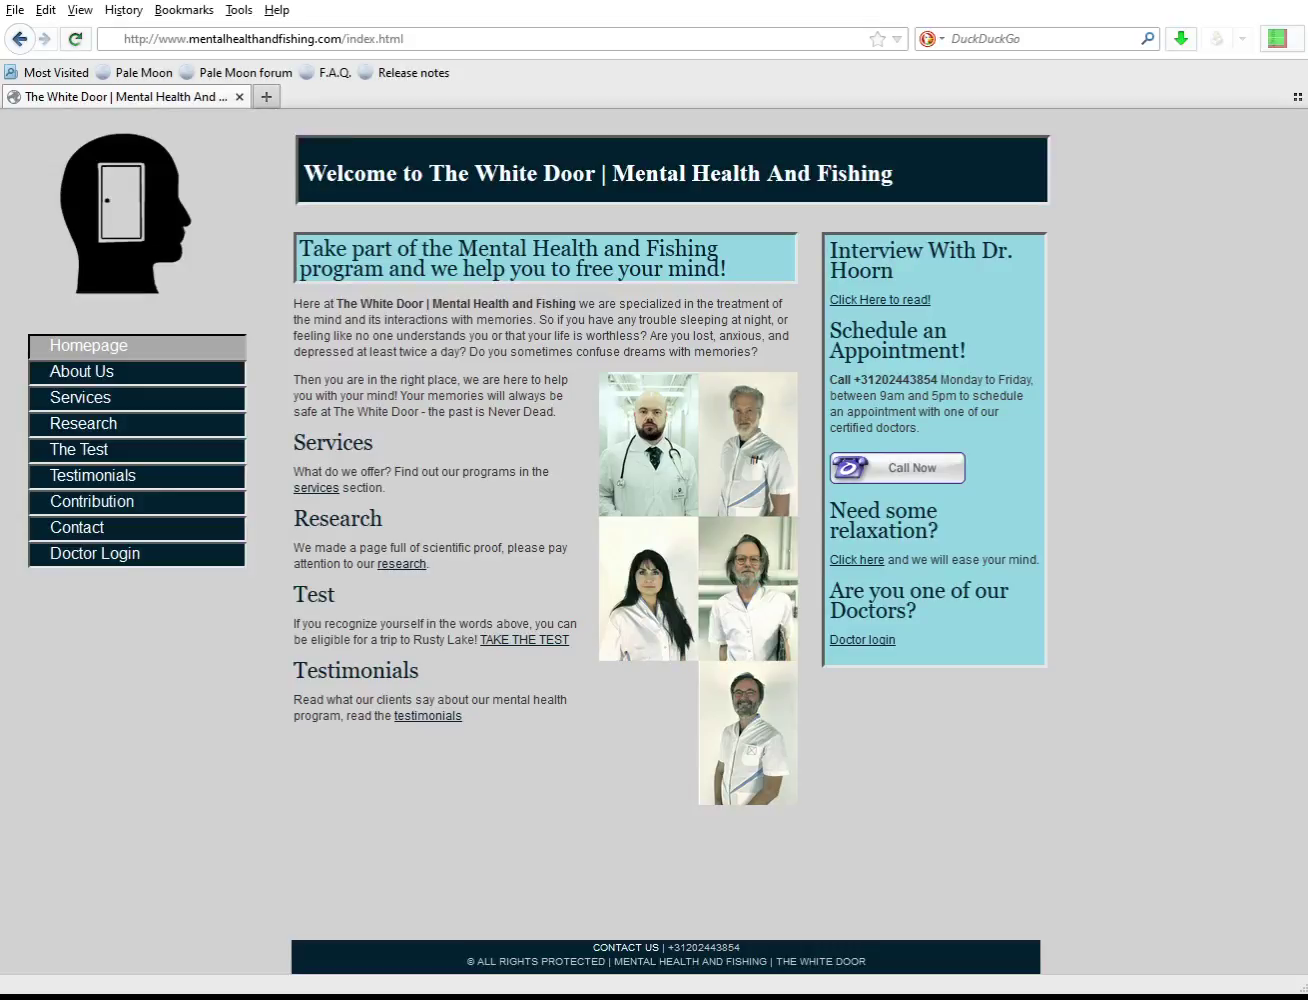This screenshot has width=1308, height=1000.
Task: Close The White Door tab
Action: [239, 97]
